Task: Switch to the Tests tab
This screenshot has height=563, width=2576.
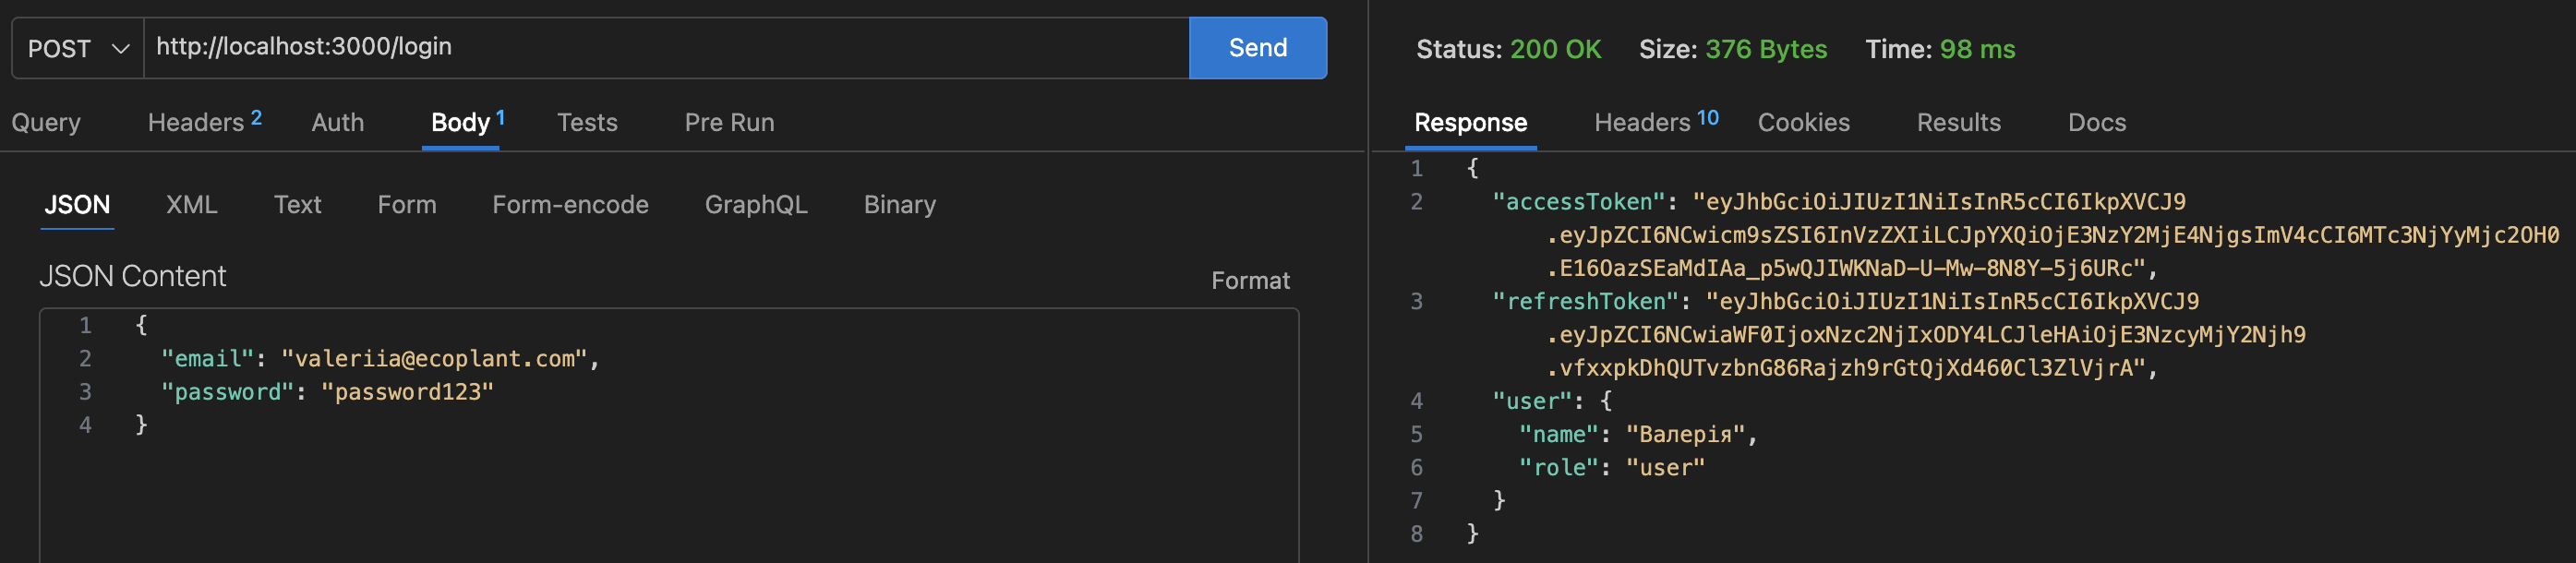Action: (587, 122)
